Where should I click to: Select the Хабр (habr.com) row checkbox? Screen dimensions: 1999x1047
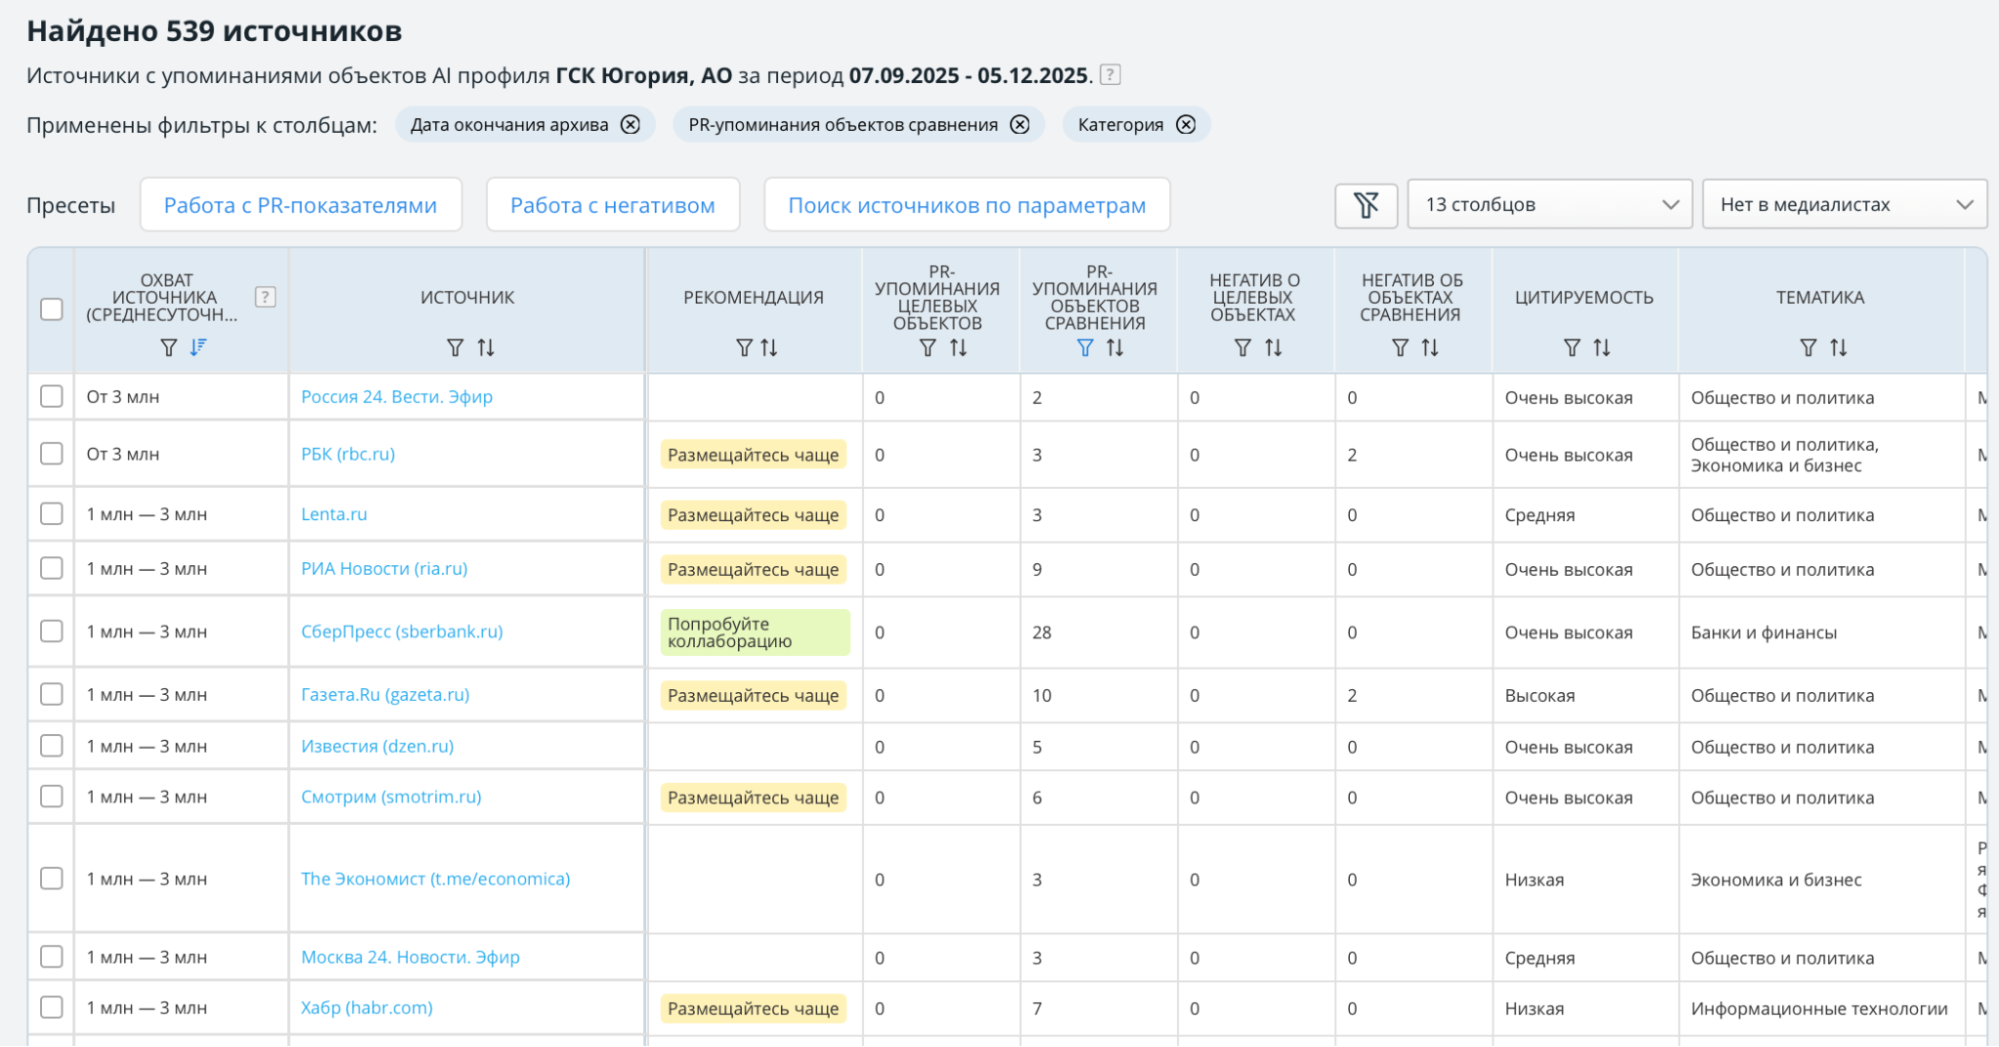(51, 1008)
